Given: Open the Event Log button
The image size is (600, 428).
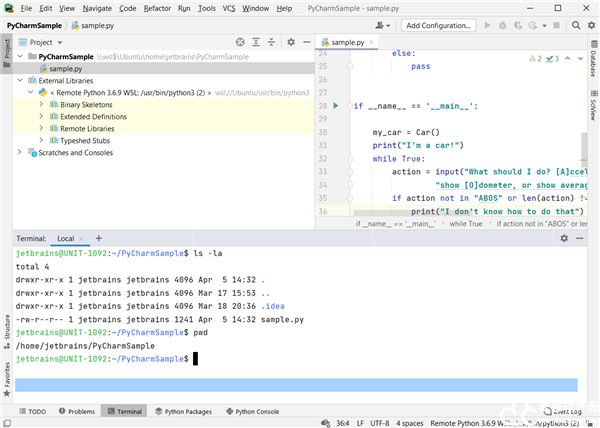Looking at the screenshot, I should 563,411.
